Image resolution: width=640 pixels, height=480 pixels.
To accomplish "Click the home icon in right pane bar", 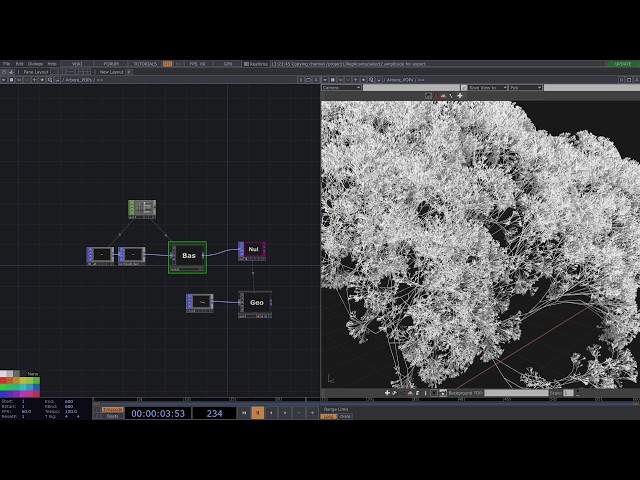I will pos(333,80).
